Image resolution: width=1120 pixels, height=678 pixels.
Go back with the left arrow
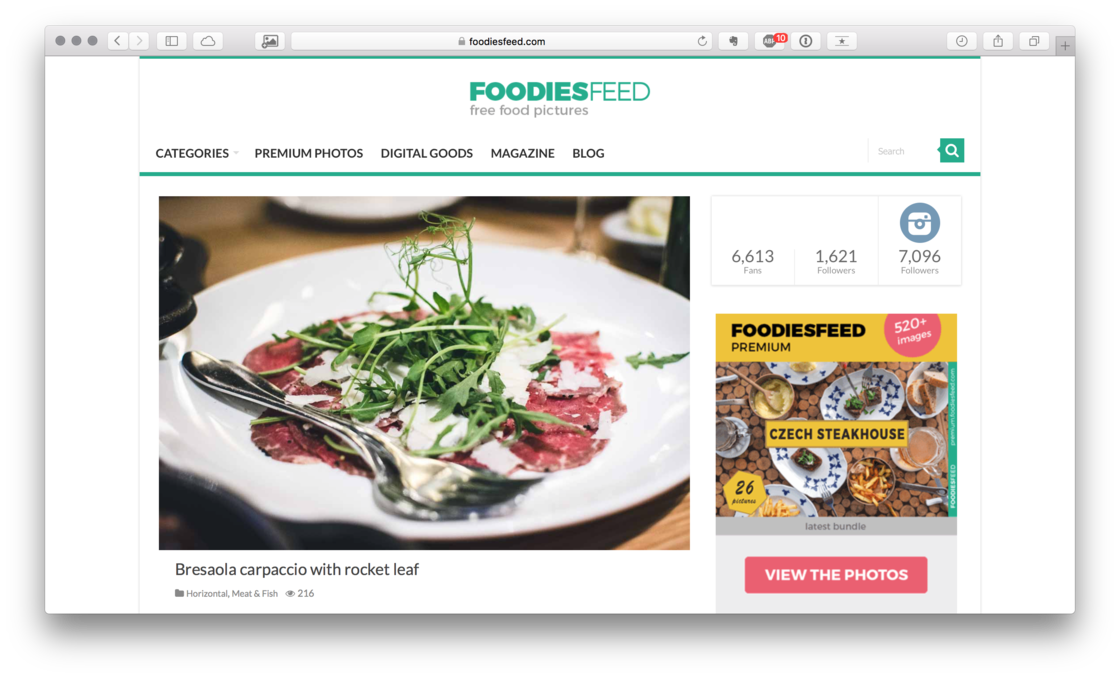coord(117,41)
